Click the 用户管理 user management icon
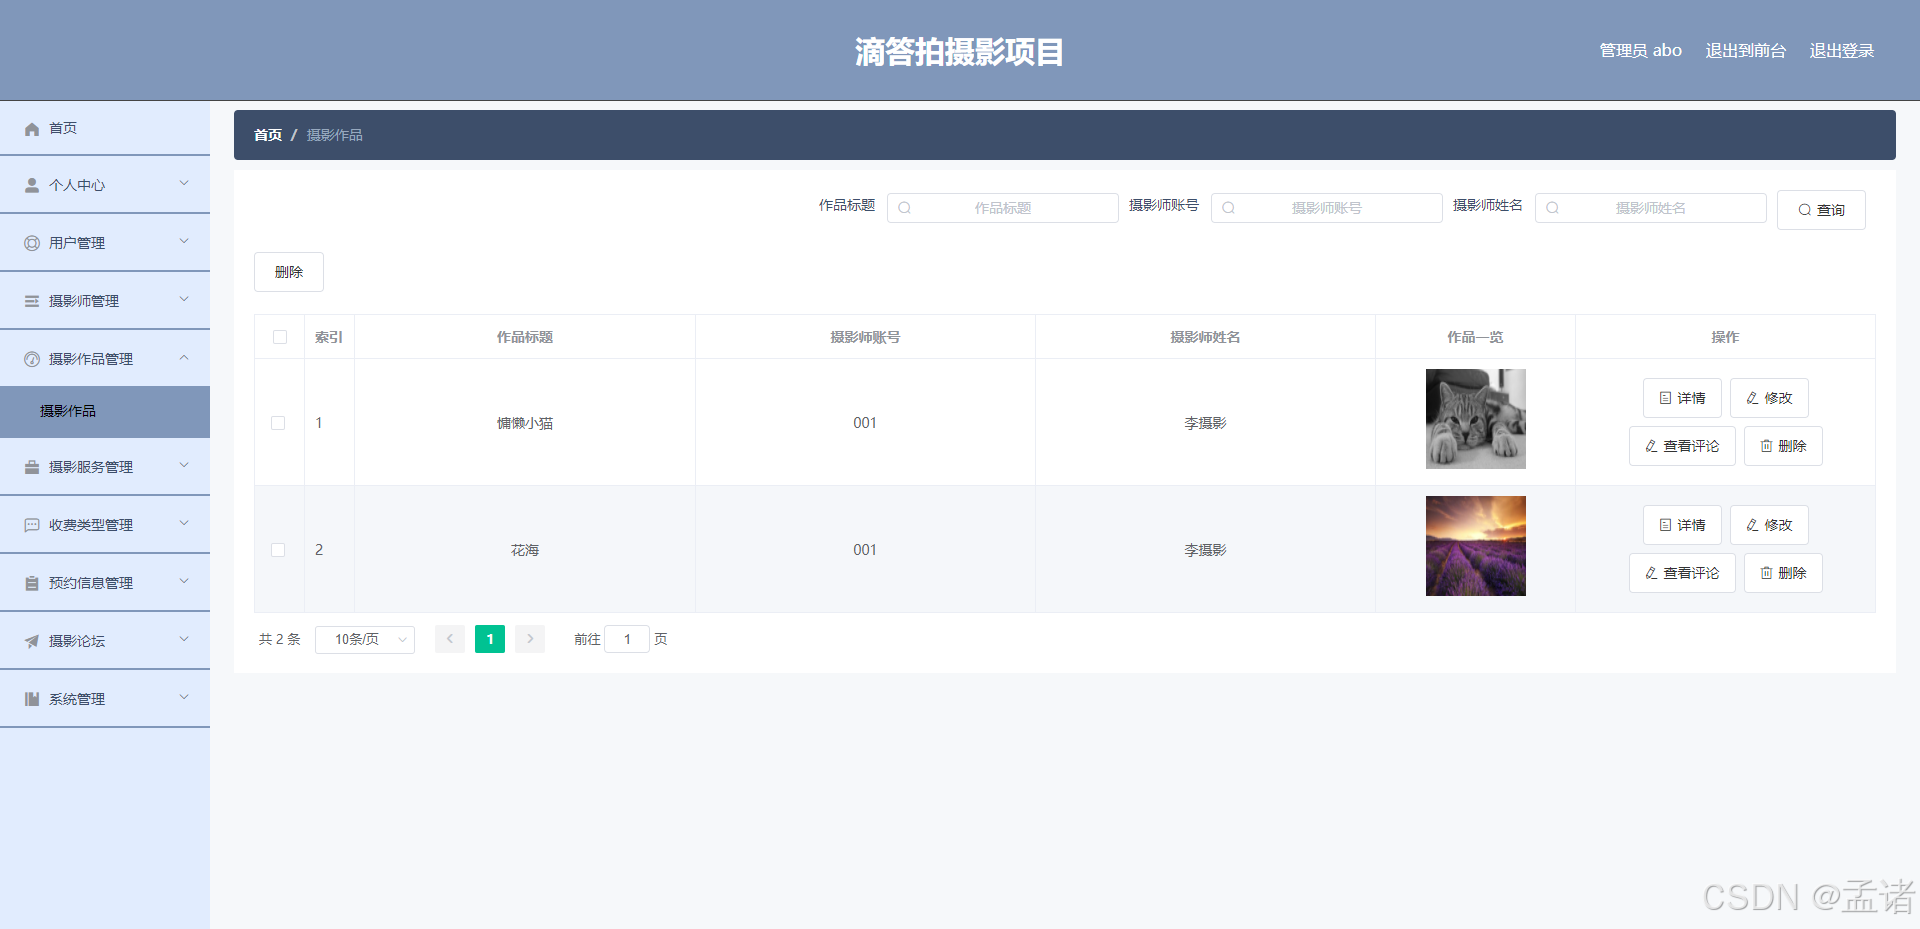 tap(30, 242)
